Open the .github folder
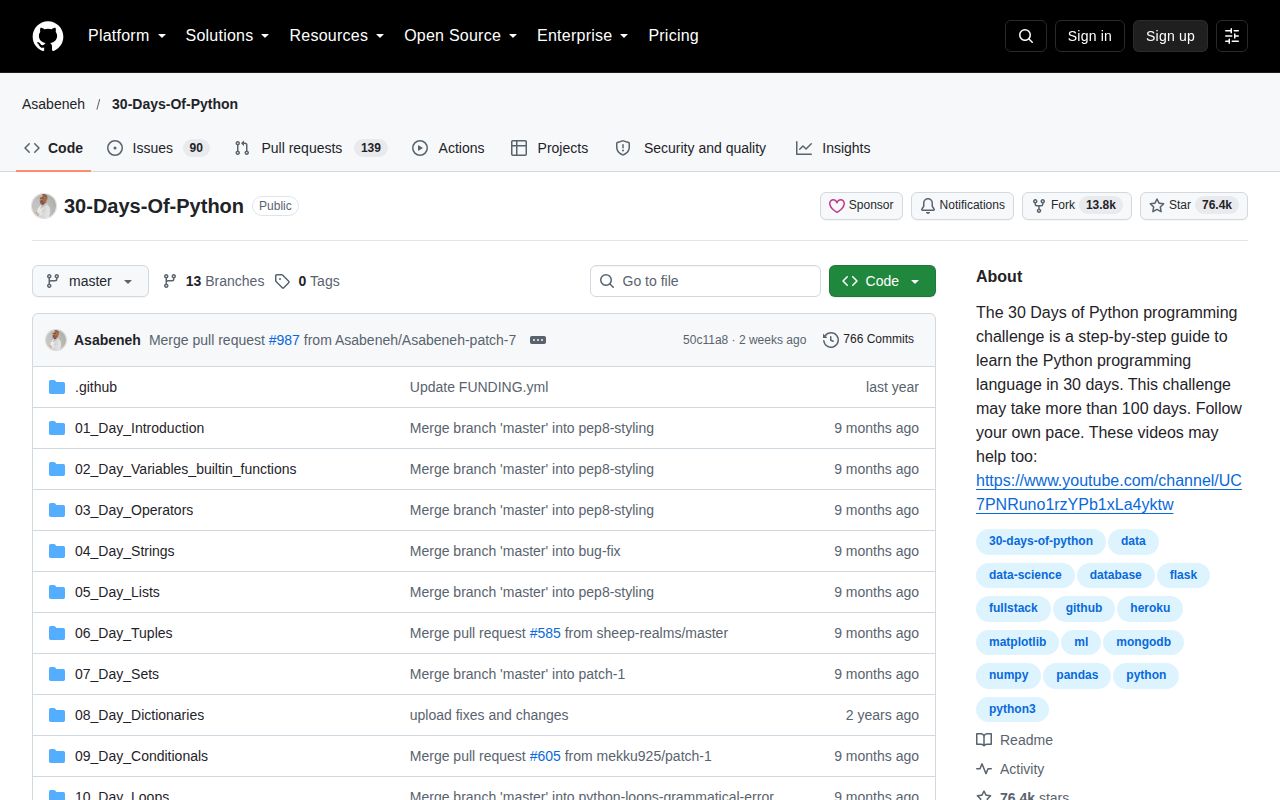 coord(96,387)
